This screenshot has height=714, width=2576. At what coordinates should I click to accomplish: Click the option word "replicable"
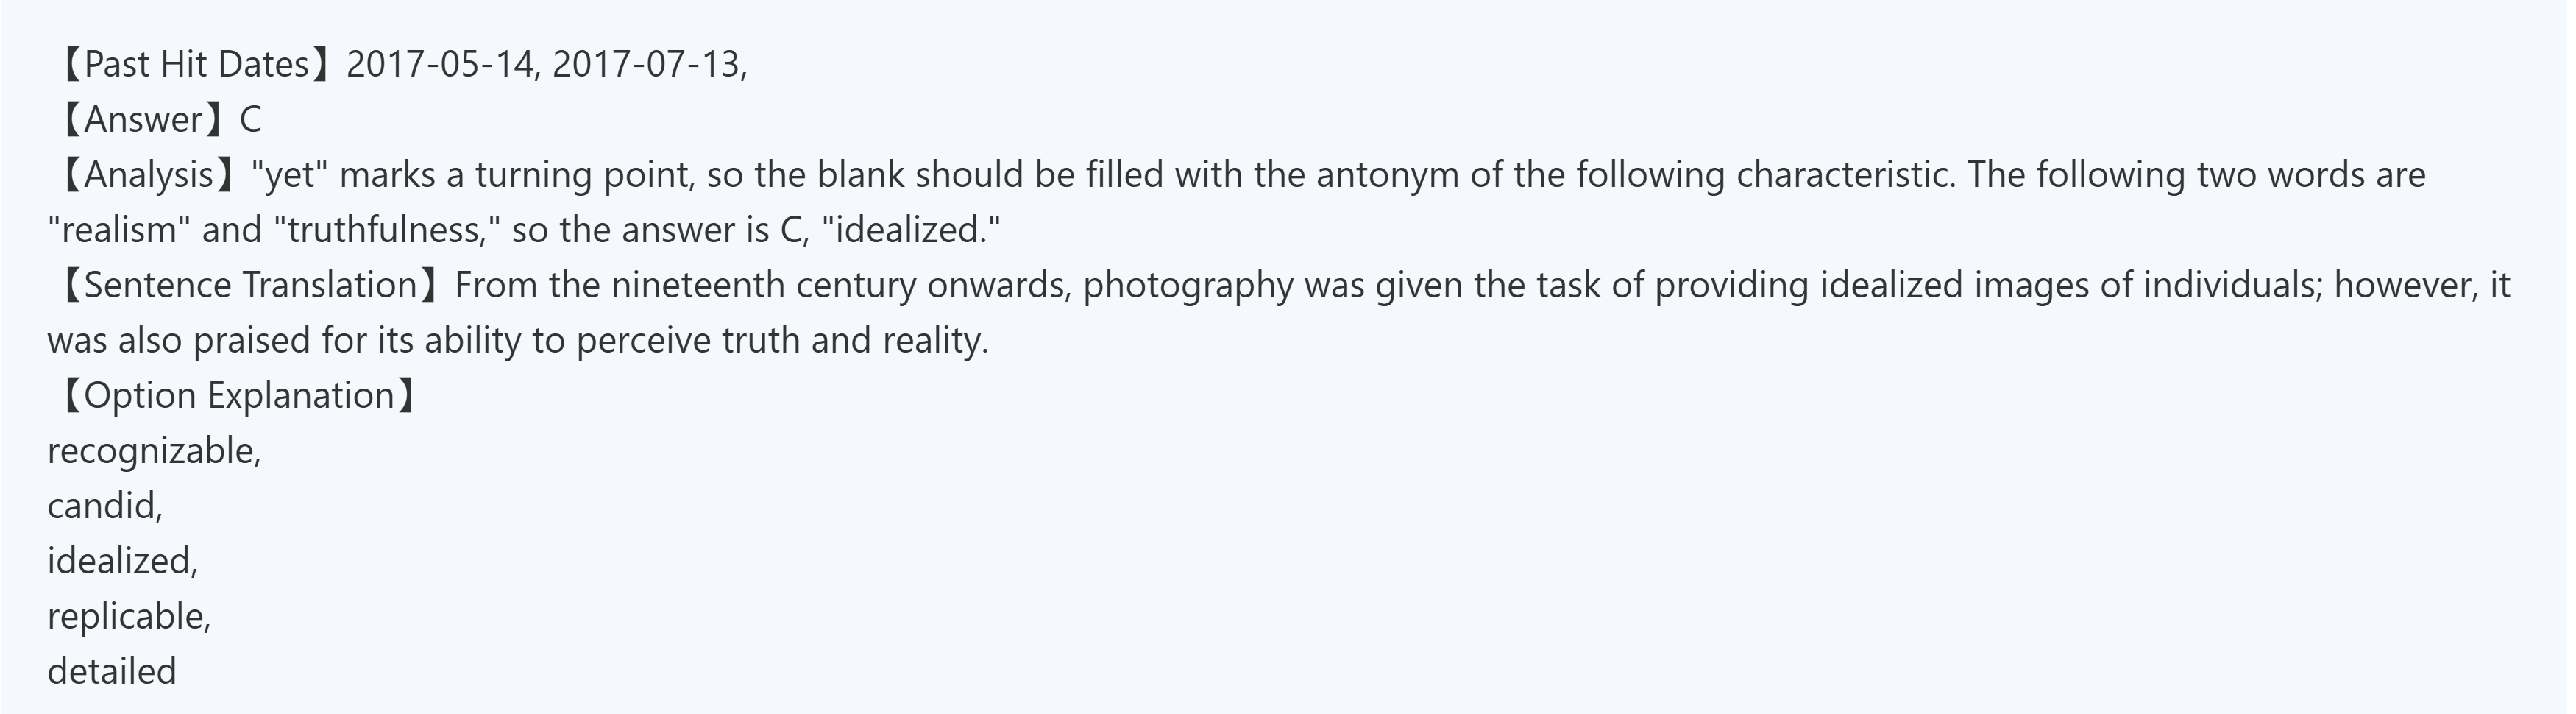pyautogui.click(x=126, y=616)
